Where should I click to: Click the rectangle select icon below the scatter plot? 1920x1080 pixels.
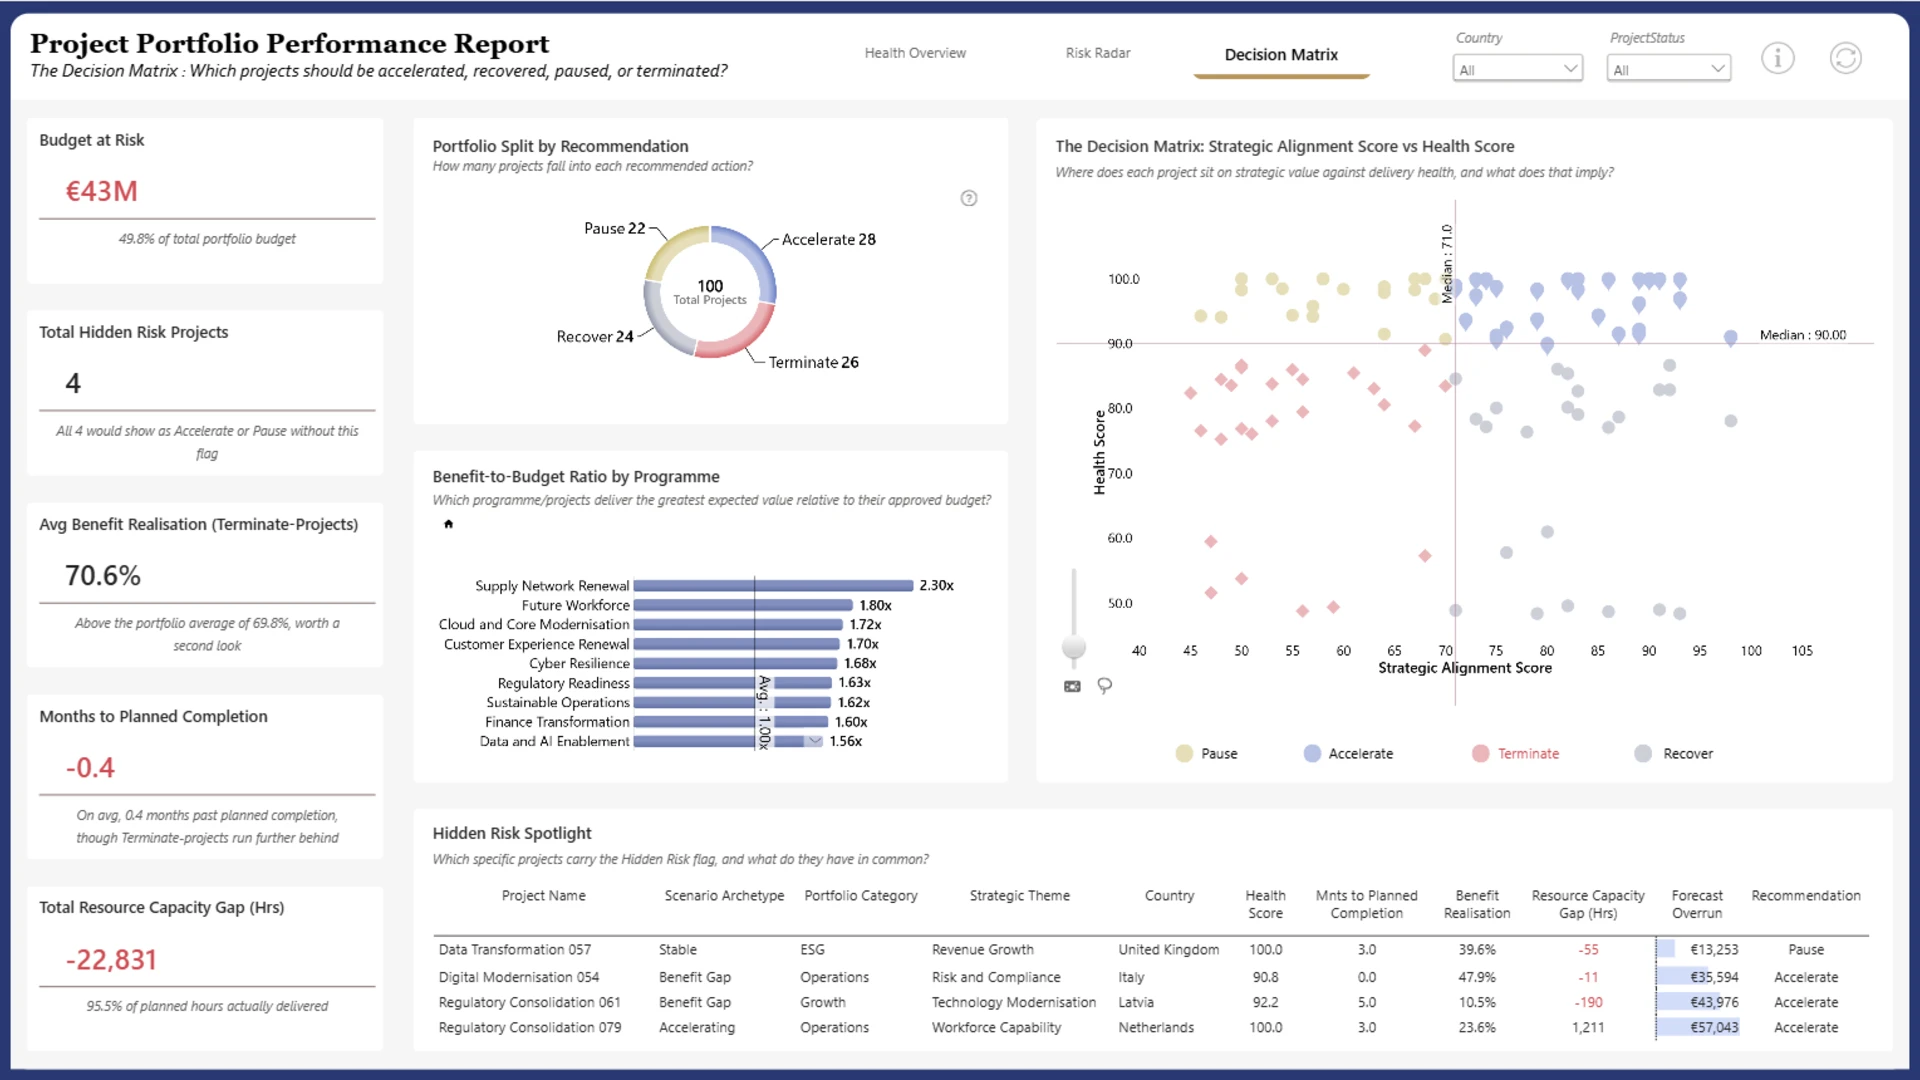pos(1072,686)
